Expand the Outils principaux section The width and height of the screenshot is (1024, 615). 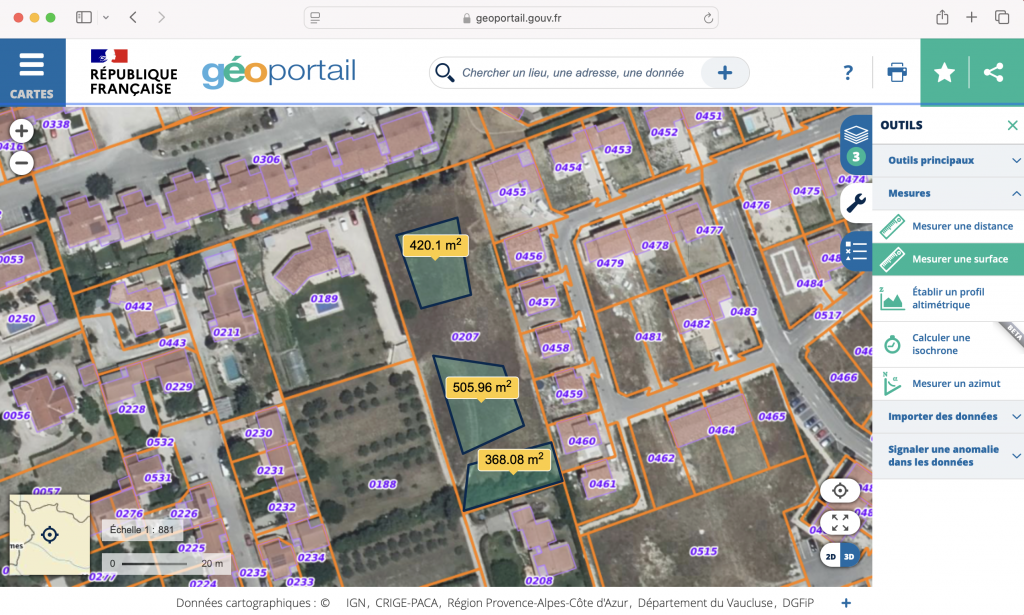[x=947, y=160]
